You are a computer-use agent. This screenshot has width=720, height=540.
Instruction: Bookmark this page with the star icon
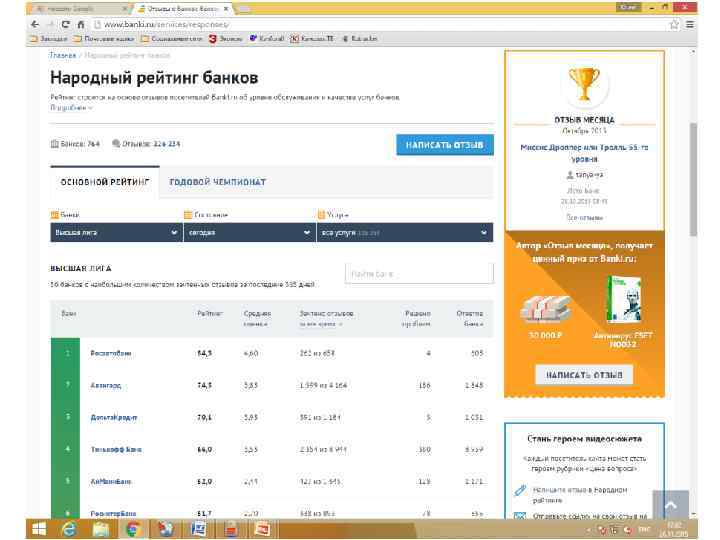tap(674, 25)
